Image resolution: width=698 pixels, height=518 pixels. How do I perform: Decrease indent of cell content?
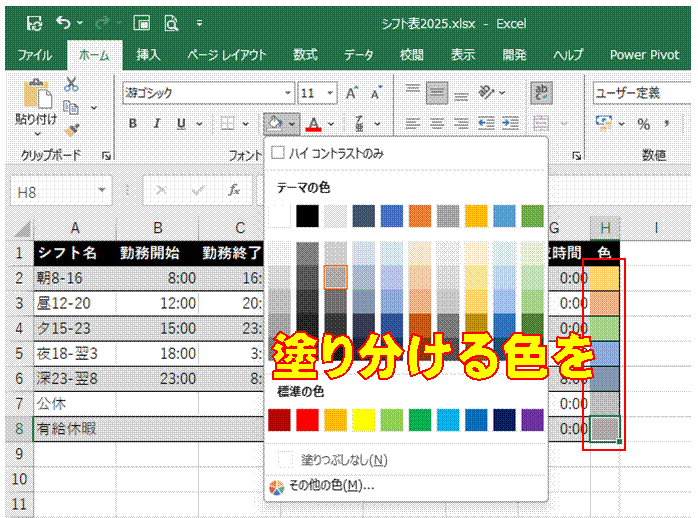click(486, 123)
